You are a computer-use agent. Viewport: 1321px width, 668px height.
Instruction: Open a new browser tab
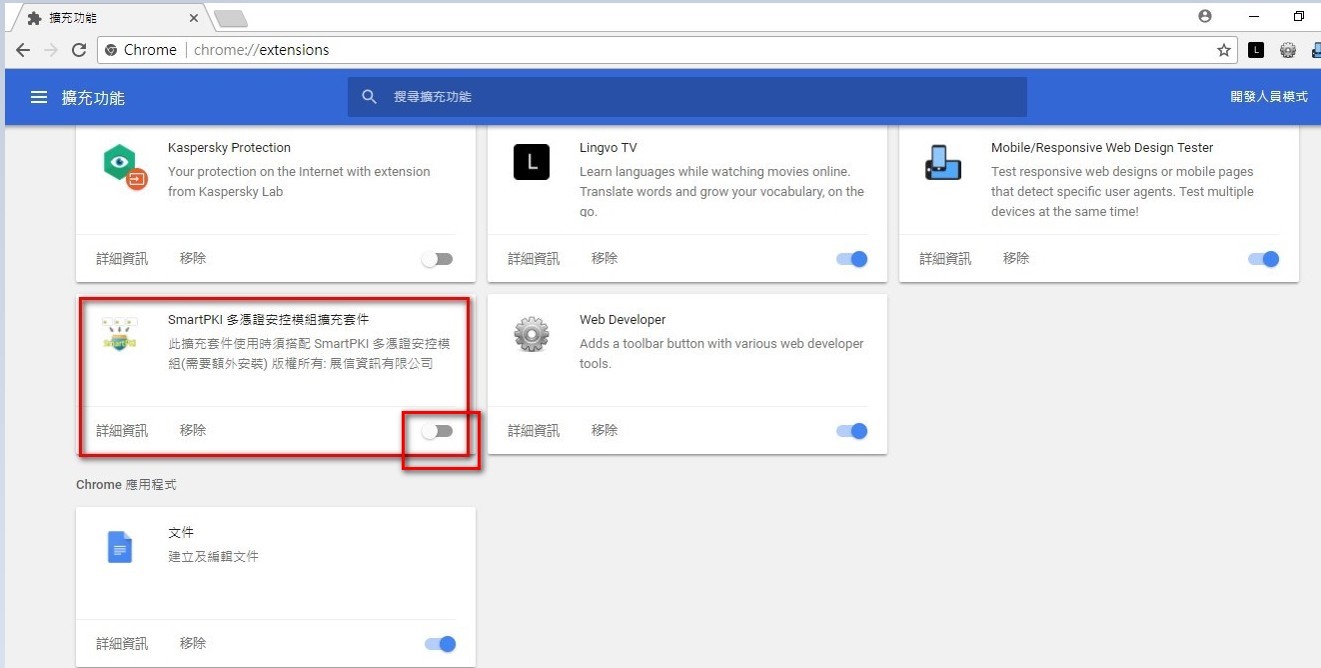pyautogui.click(x=230, y=18)
